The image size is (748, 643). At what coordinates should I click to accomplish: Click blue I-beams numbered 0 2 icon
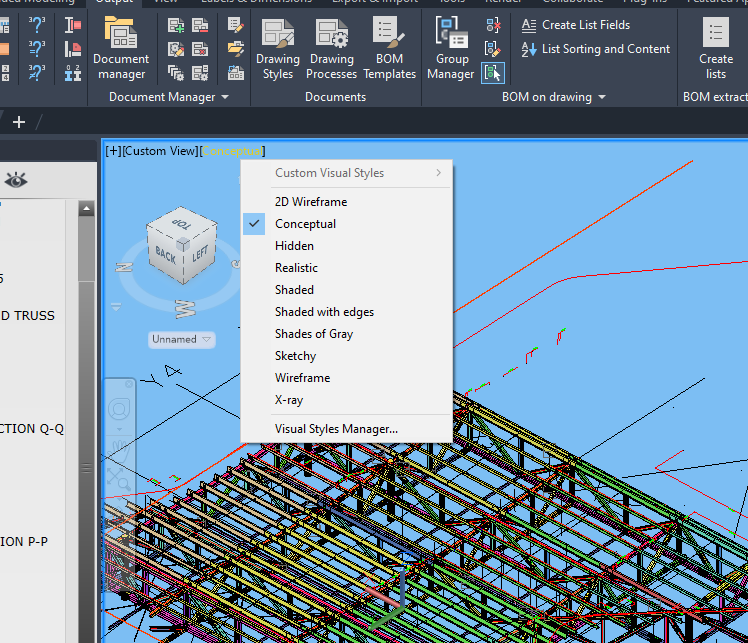73,73
